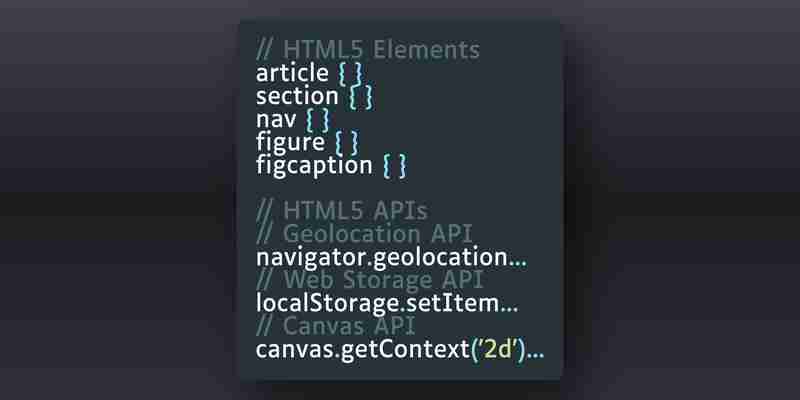Click the '// HTML5 APIs' comment
Screen dimensions: 800x400
342,210
